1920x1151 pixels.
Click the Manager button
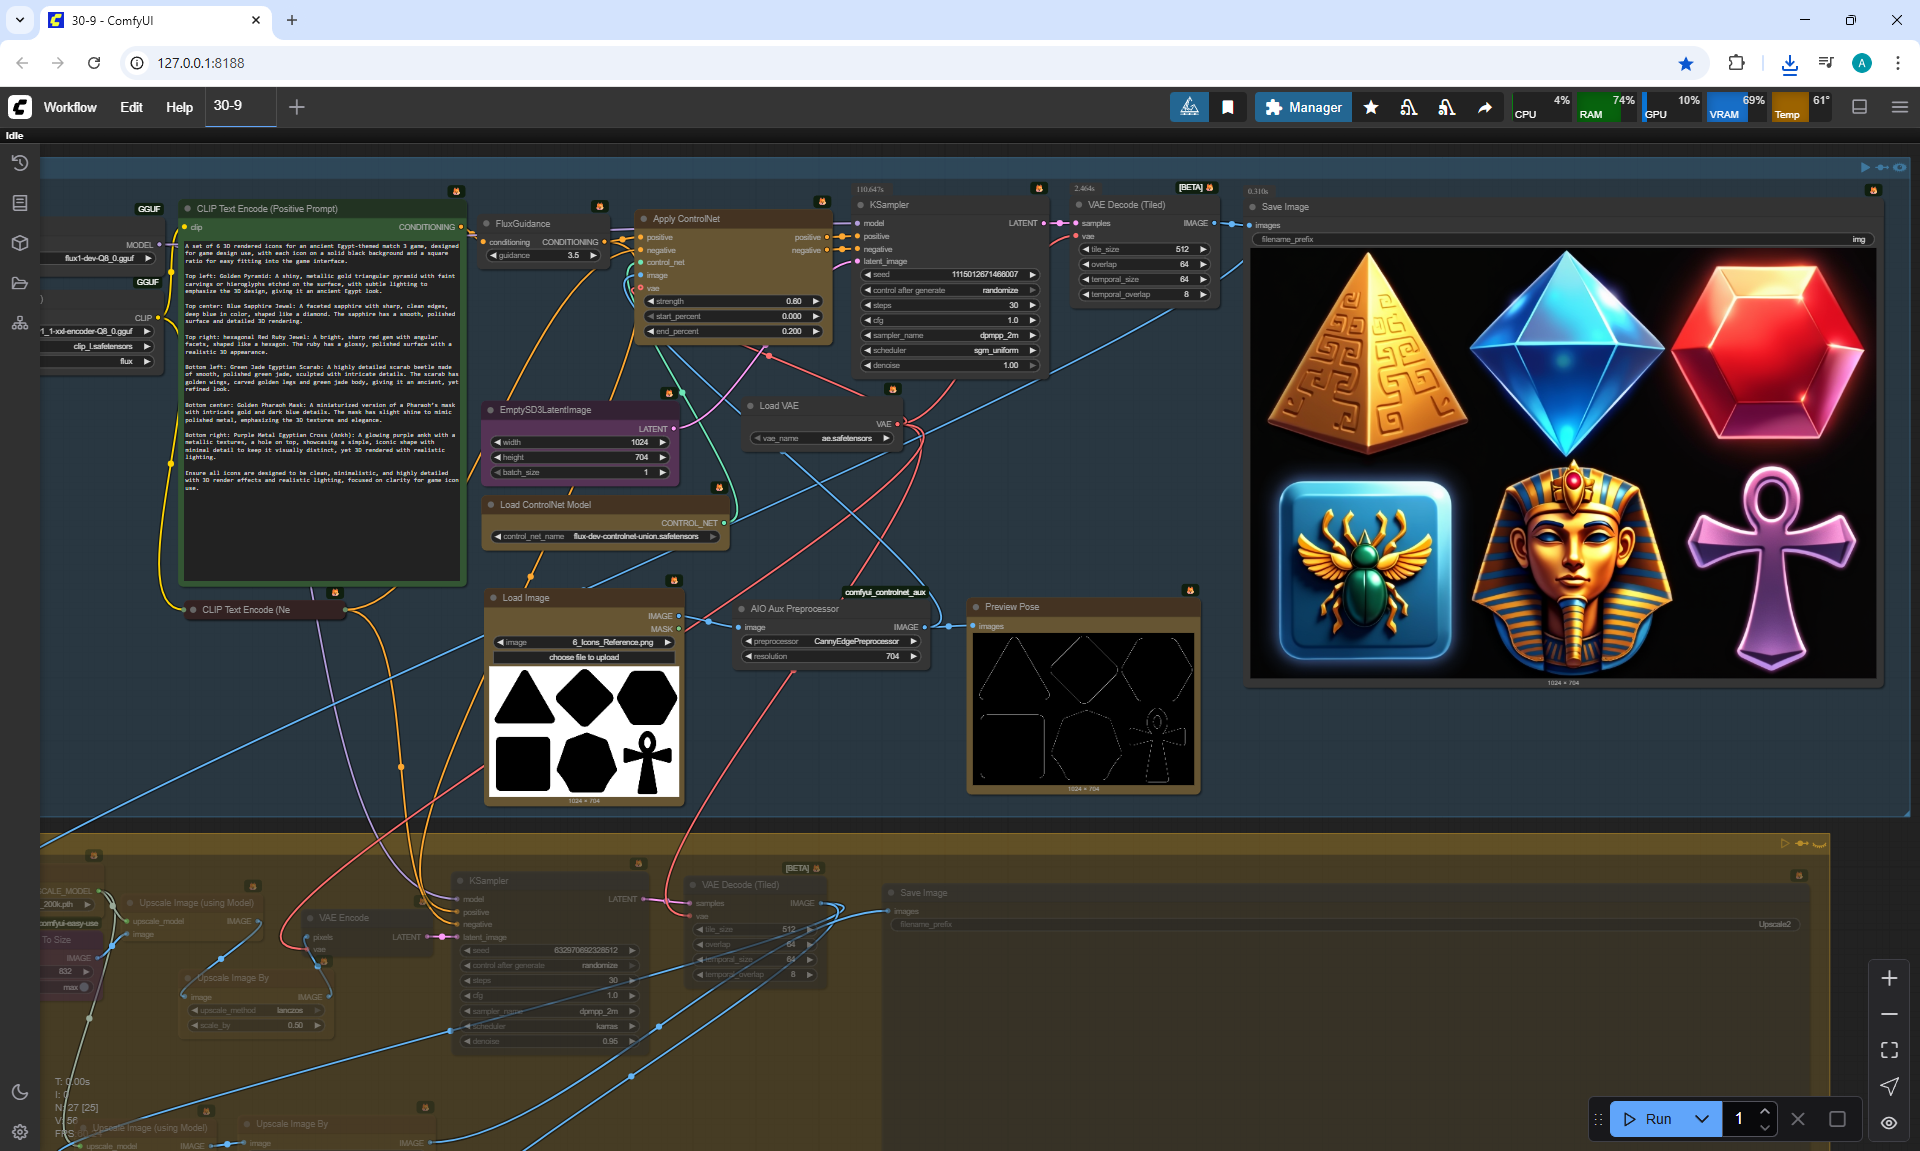coord(1303,107)
